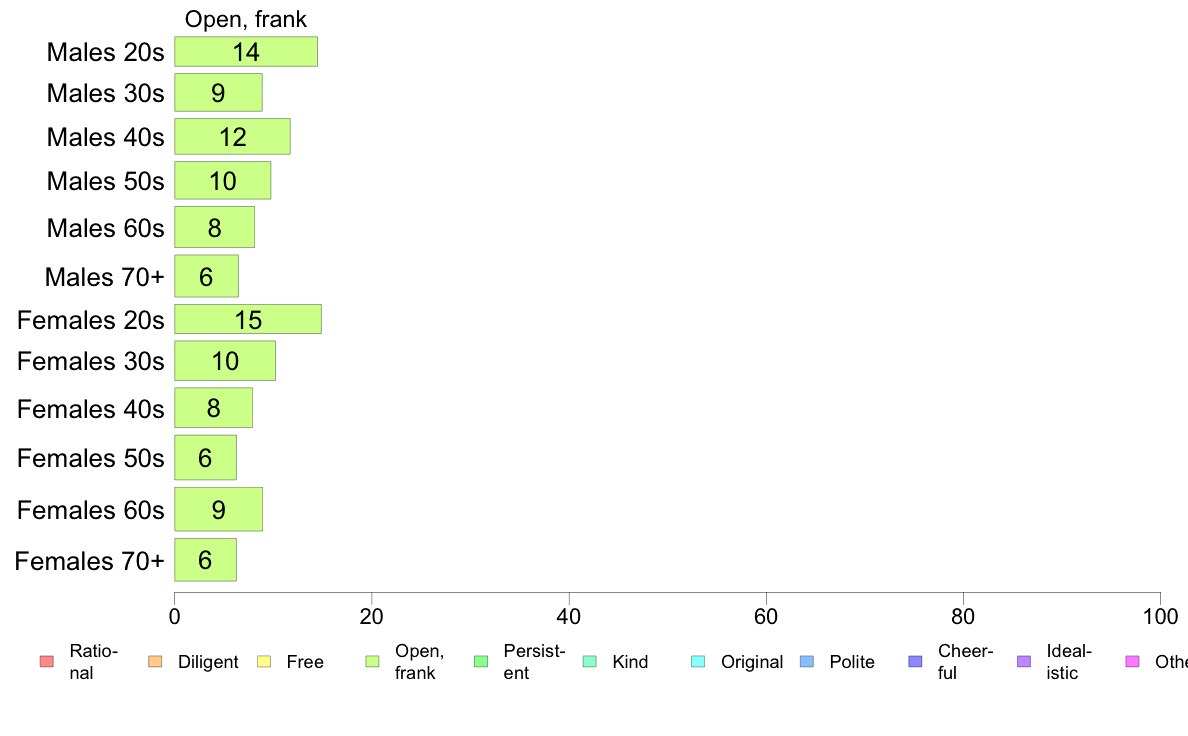
Task: Click the Diligent legend color swatch
Action: [x=155, y=662]
